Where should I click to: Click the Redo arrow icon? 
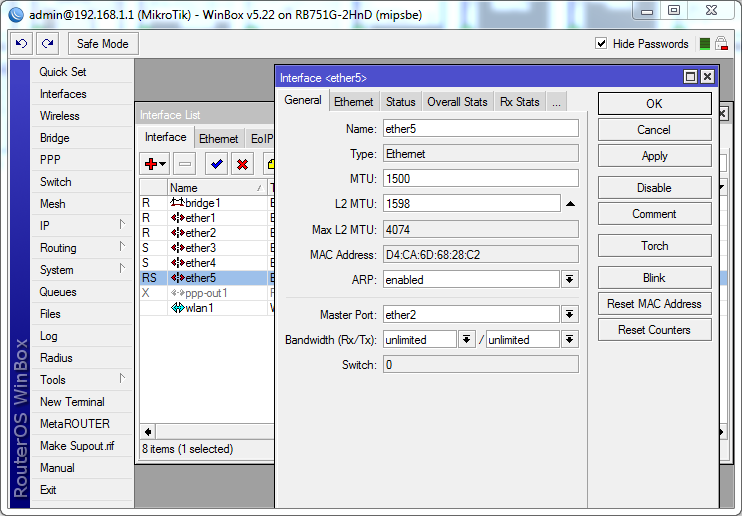[47, 44]
